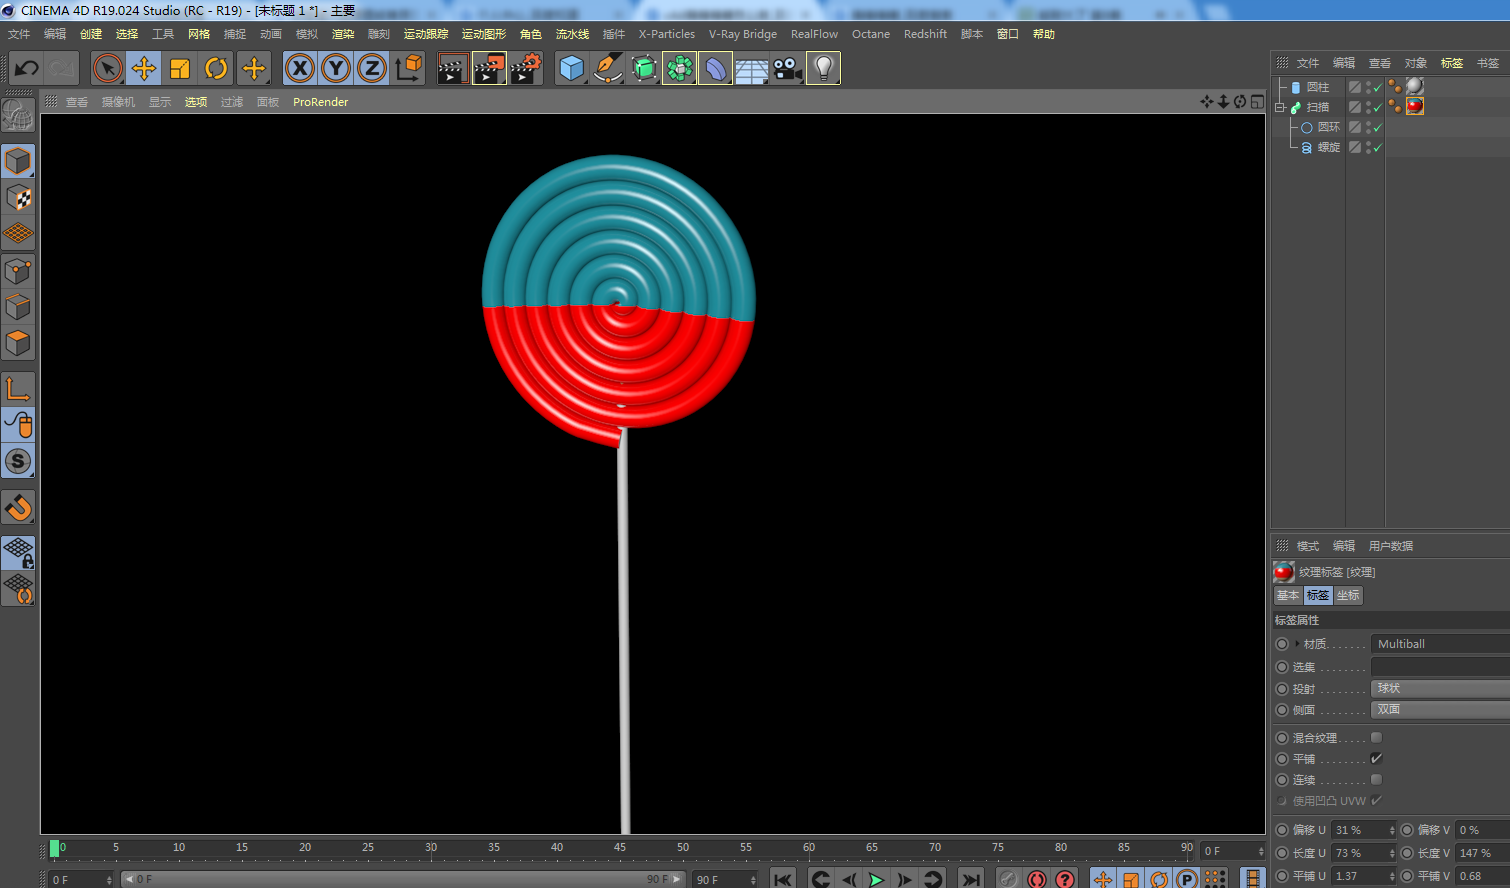The height and width of the screenshot is (888, 1510).
Task: Open the 渲染 menu in menu bar
Action: 342,34
